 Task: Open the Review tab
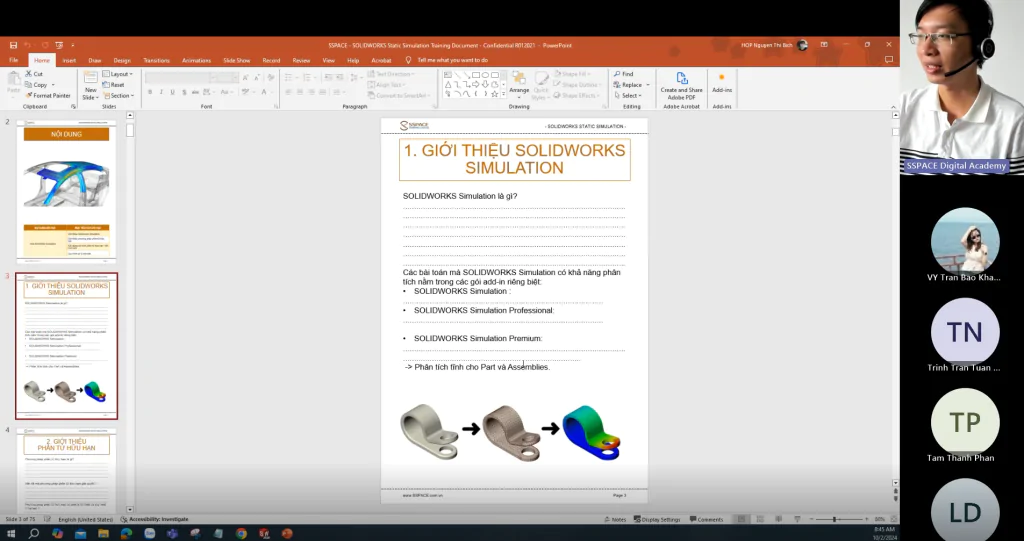click(301, 60)
